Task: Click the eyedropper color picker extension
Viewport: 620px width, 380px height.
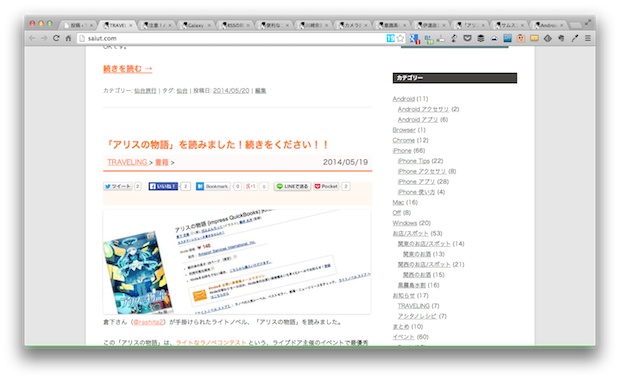Action: point(575,38)
